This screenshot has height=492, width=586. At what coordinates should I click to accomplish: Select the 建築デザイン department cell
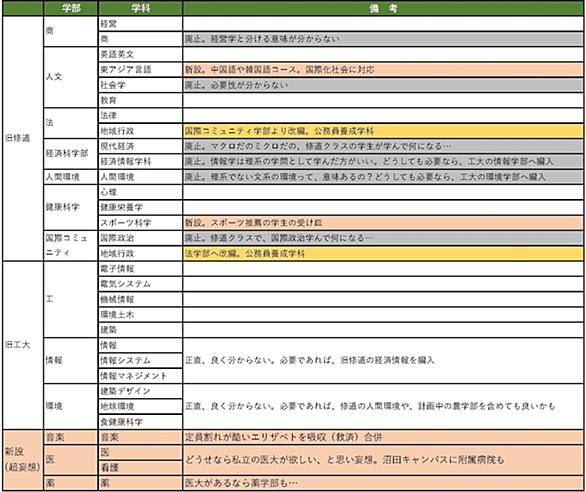point(141,391)
